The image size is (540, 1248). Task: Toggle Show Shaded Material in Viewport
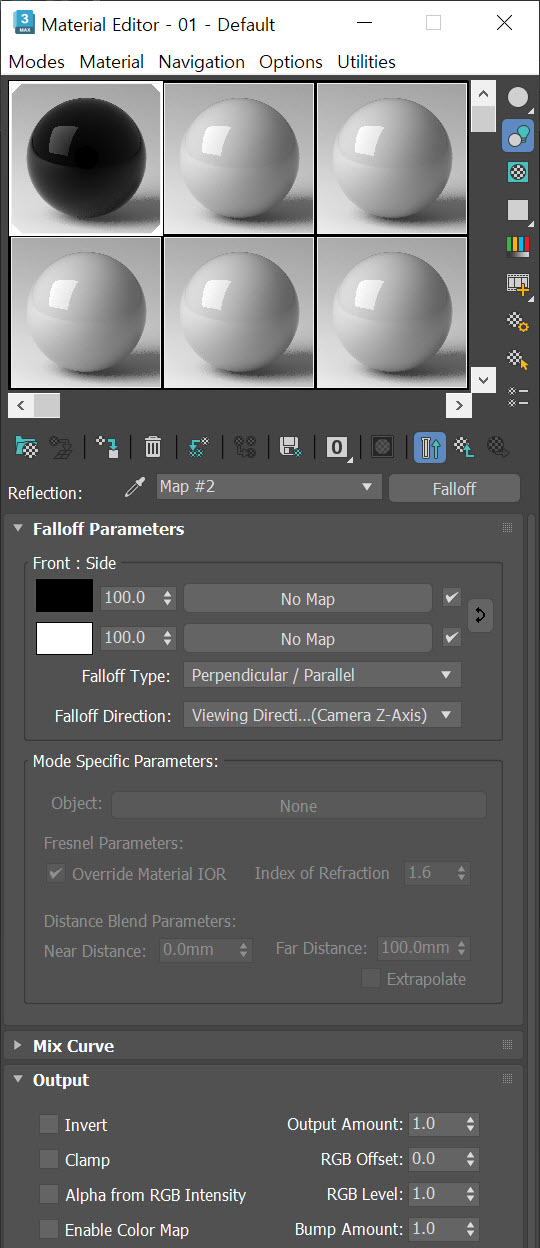click(x=382, y=447)
